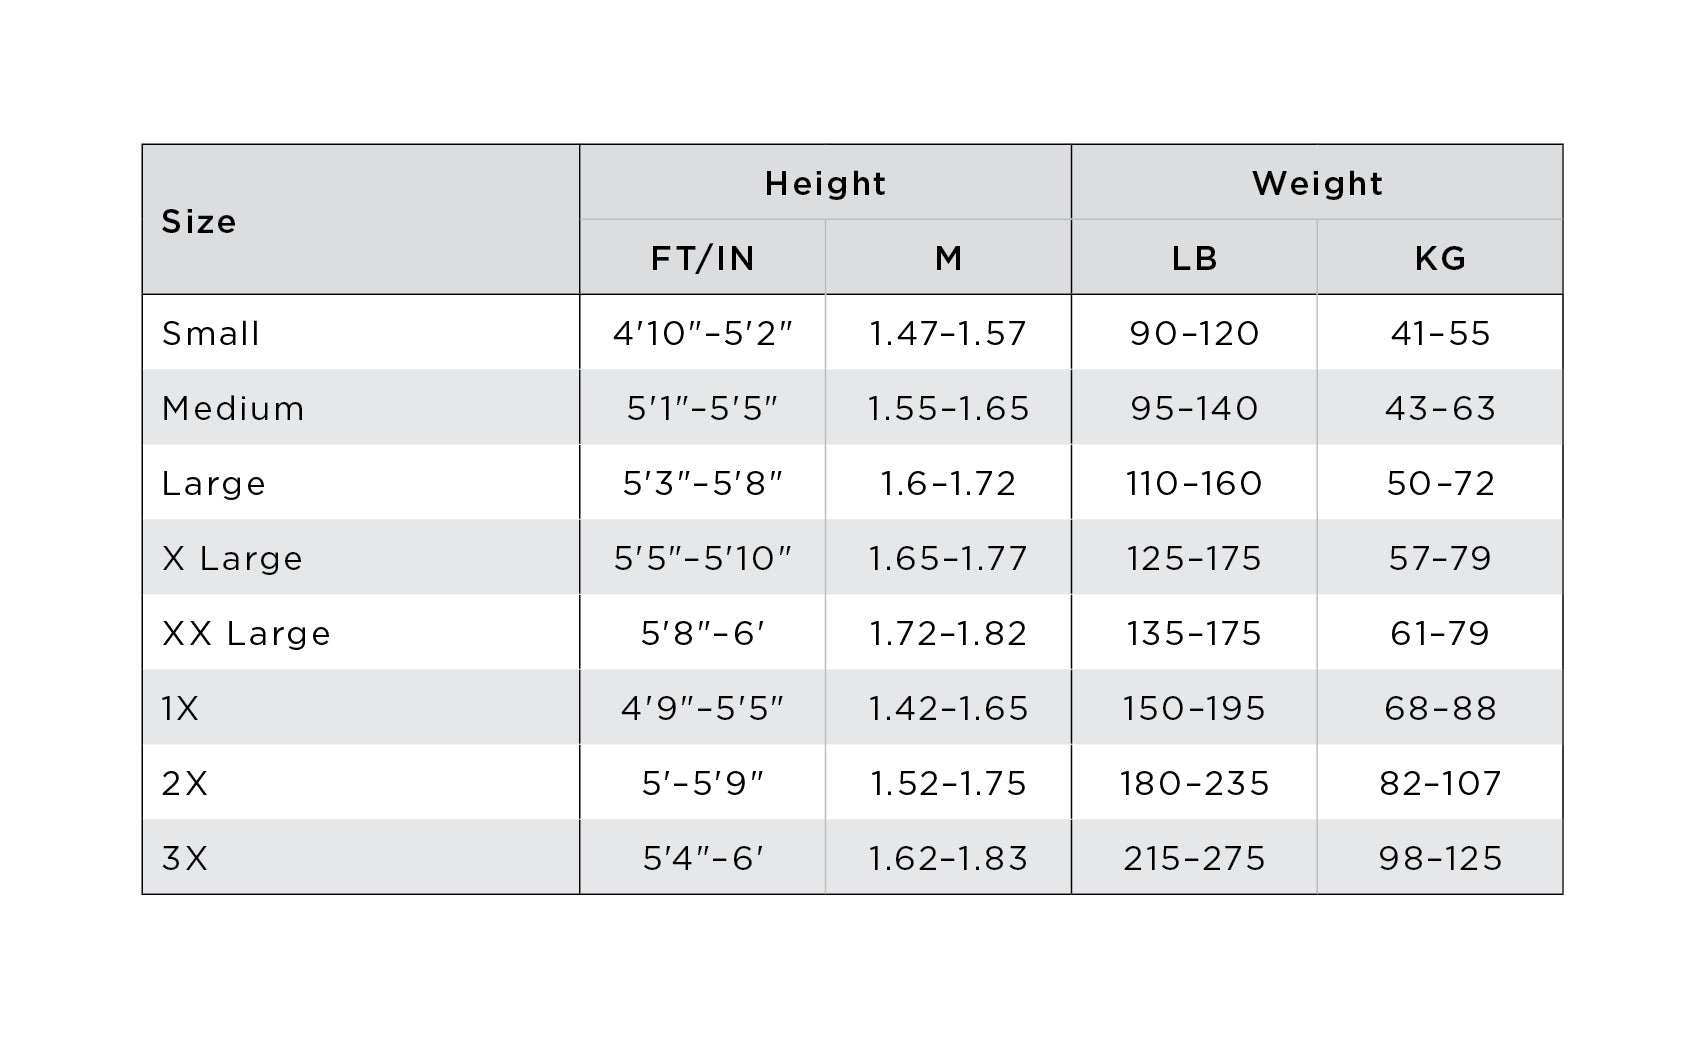Click the 5'1"-5'5" height cell
Viewport: 1706px width, 1040px height.
(702, 408)
